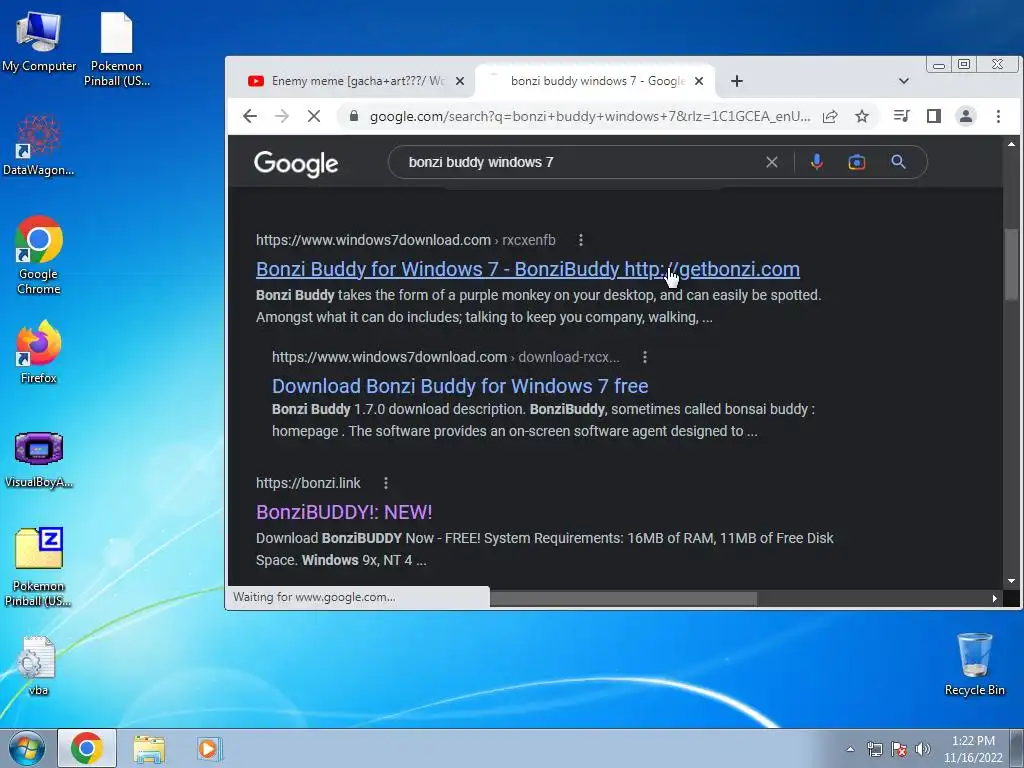The height and width of the screenshot is (768, 1024).
Task: Open options for bonzi.link result
Action: [x=386, y=483]
